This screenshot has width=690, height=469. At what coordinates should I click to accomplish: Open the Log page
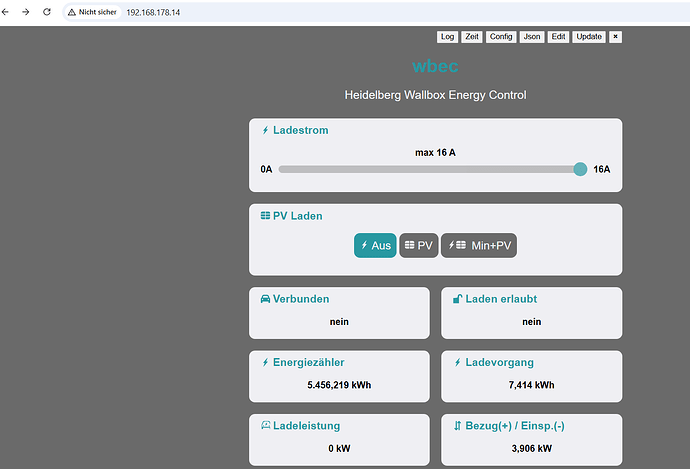(447, 37)
